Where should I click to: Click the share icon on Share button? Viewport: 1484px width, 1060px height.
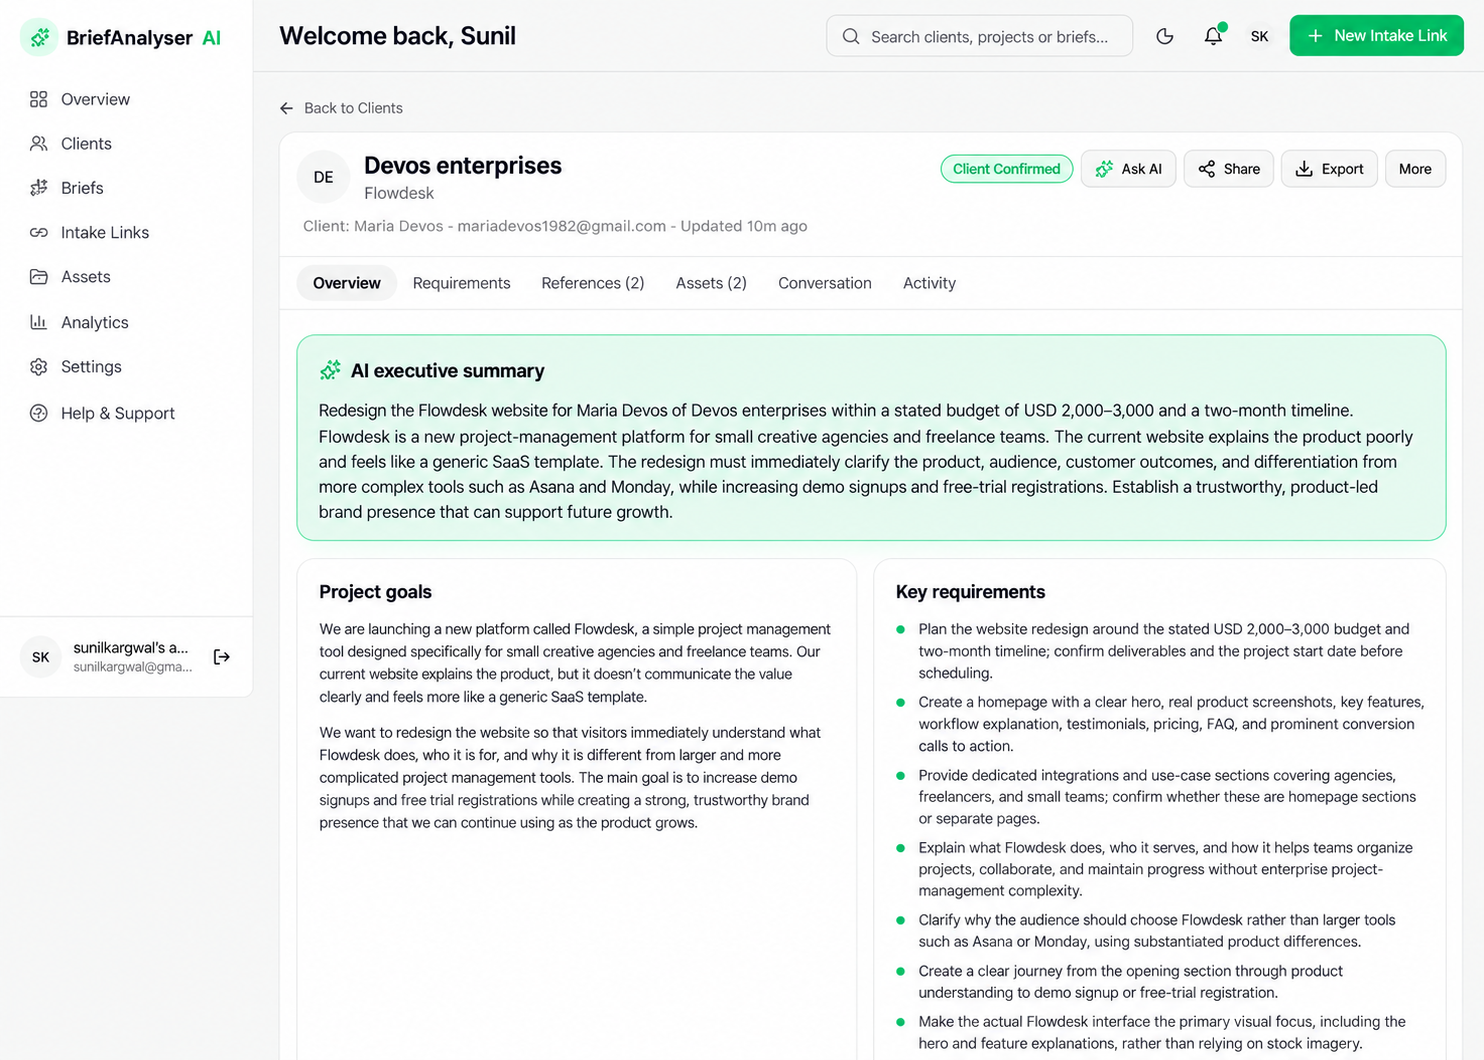(x=1207, y=169)
